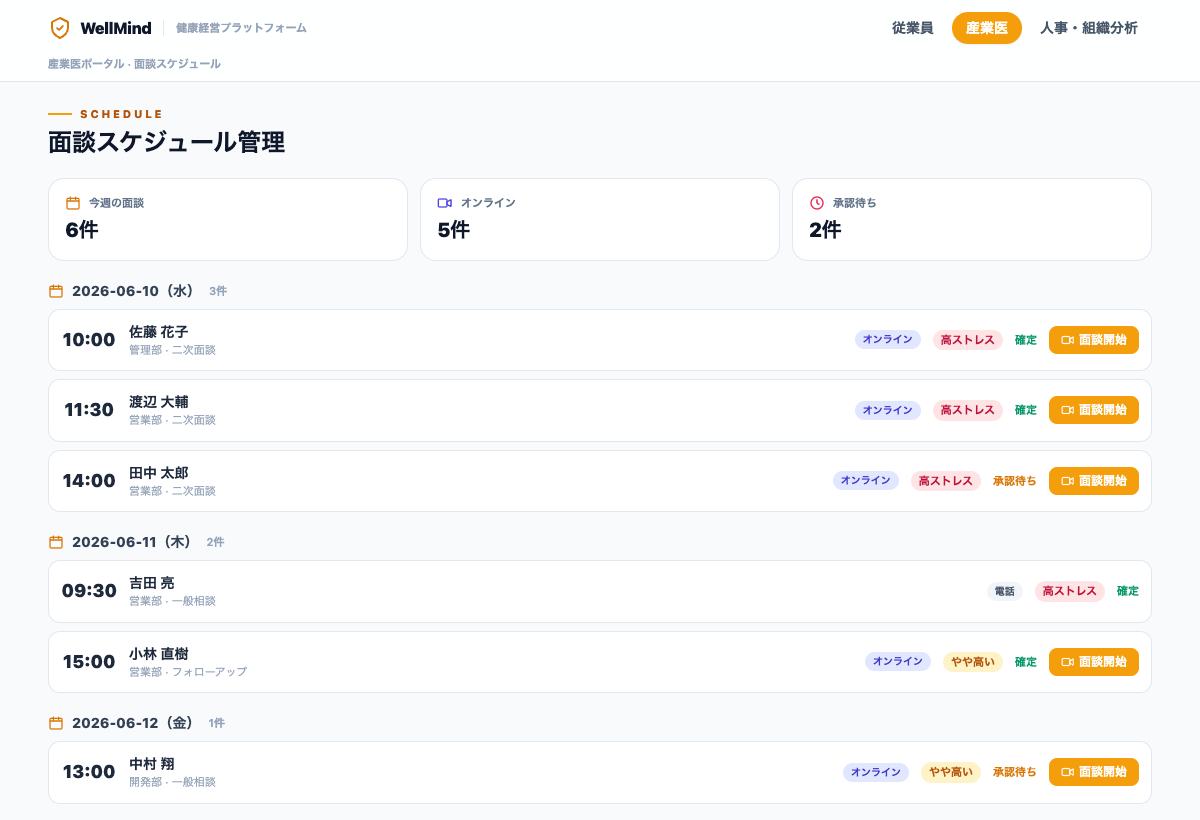Image resolution: width=1200 pixels, height=820 pixels.
Task: Click calendar icon beside 2026-06-11（木）
Action: (56, 542)
